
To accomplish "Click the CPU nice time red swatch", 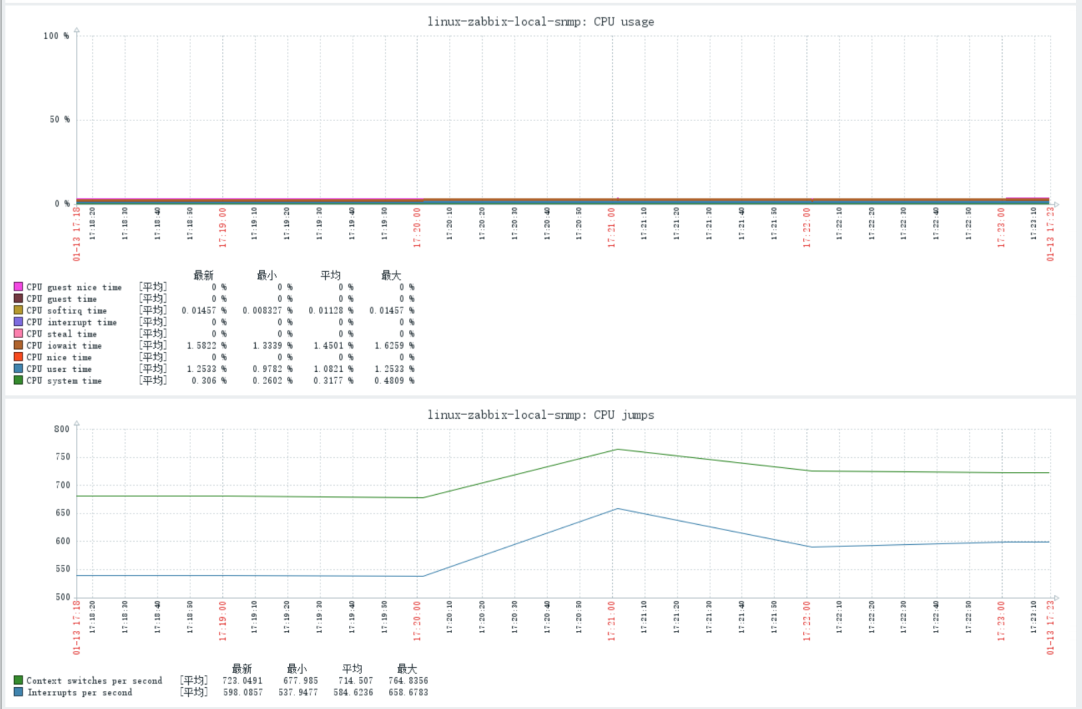I will [x=18, y=357].
